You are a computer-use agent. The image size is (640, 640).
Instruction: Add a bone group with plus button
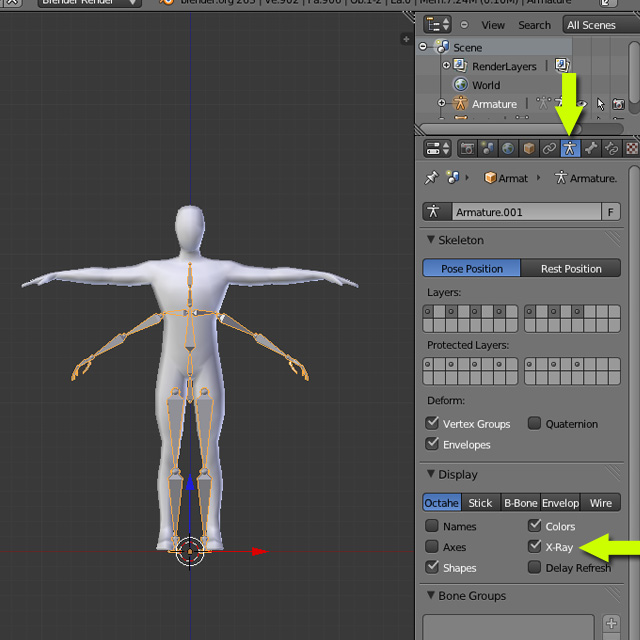[611, 623]
